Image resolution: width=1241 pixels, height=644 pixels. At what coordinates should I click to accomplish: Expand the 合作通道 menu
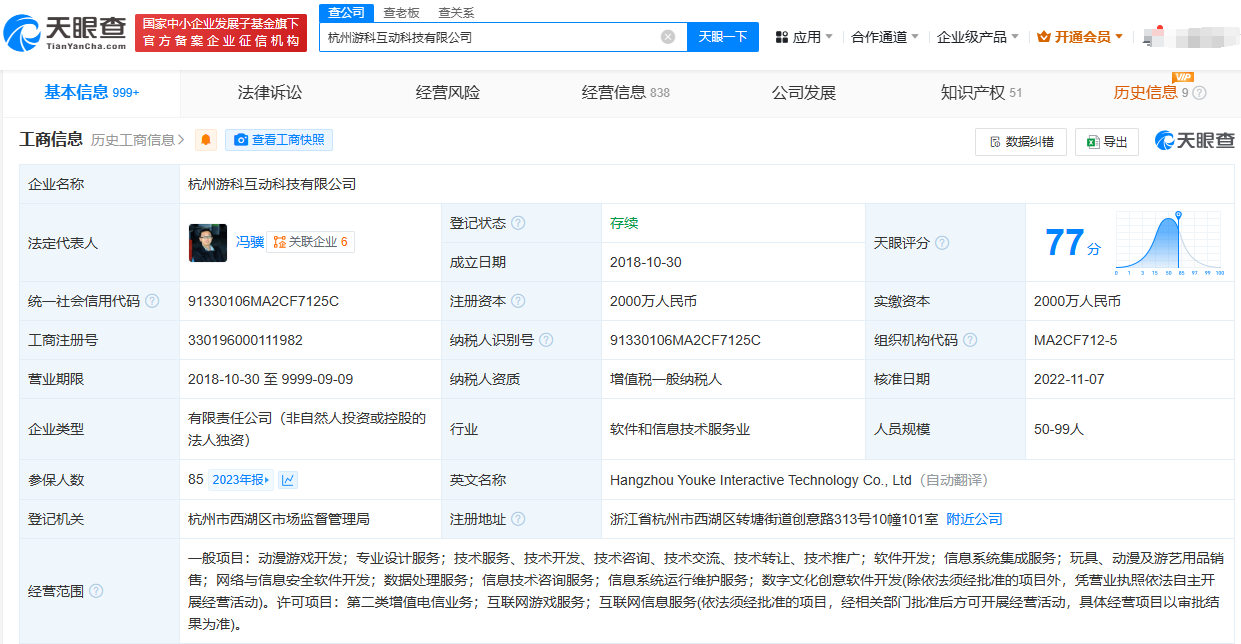coord(884,37)
